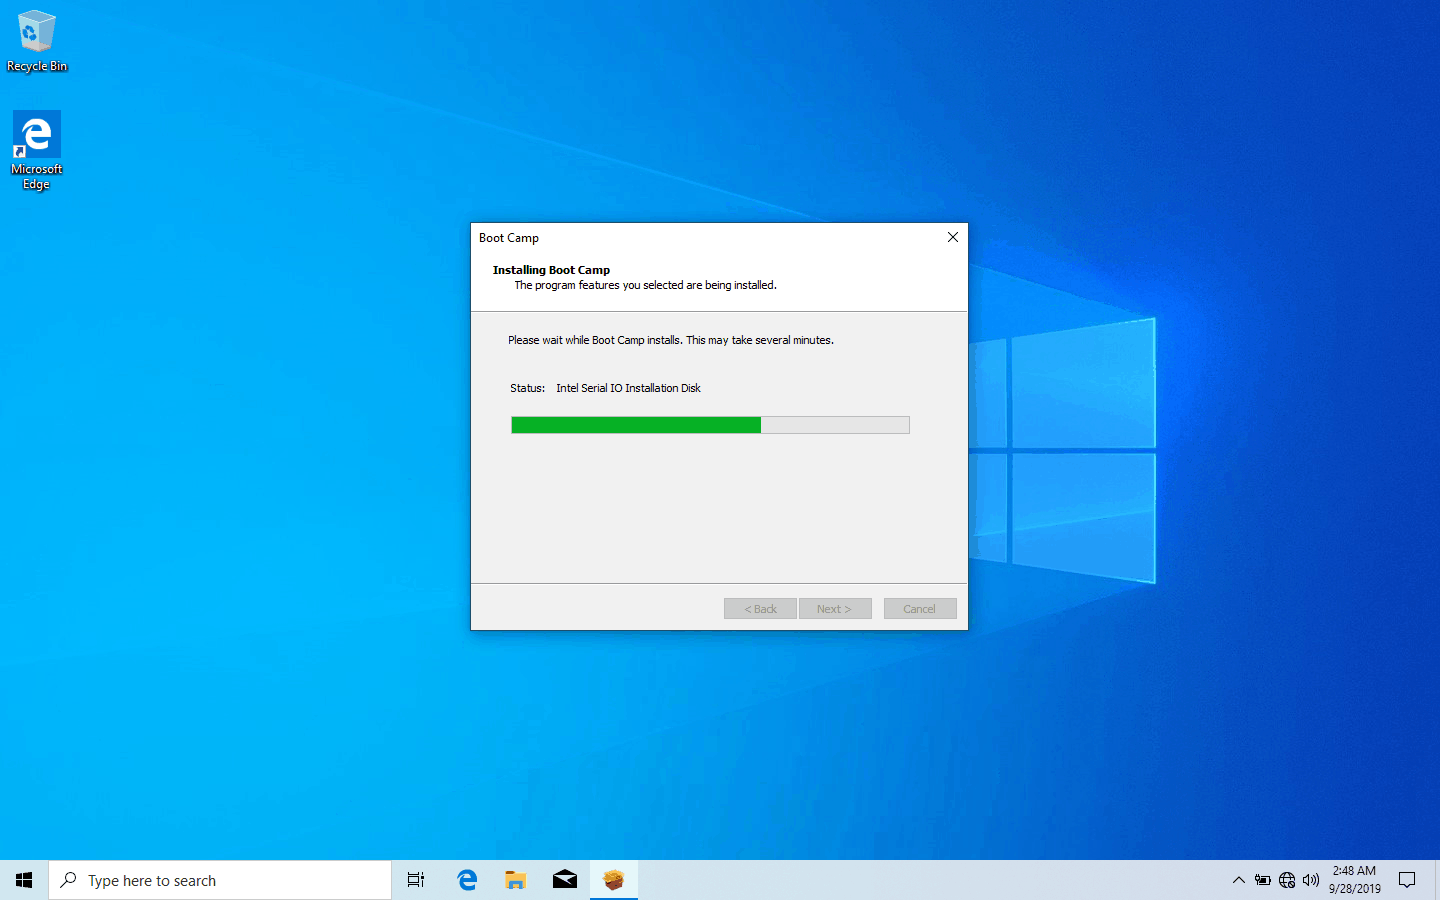The image size is (1440, 900).
Task: Click the volume speaker tray icon
Action: tap(1311, 880)
